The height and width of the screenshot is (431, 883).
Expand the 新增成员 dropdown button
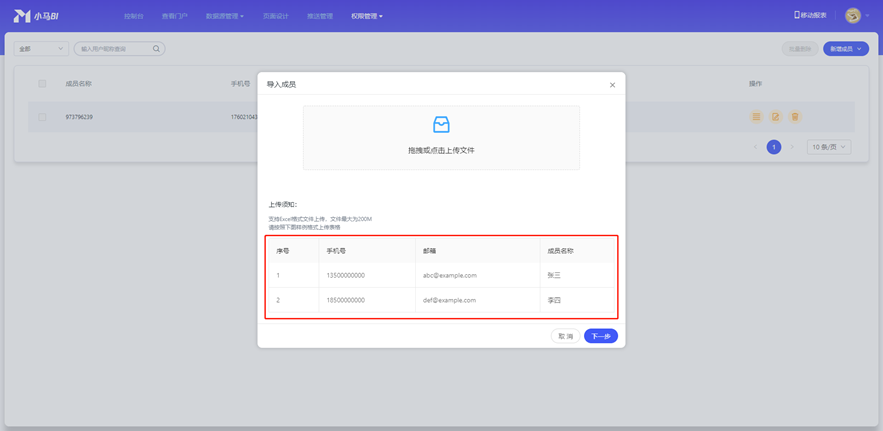click(x=845, y=49)
